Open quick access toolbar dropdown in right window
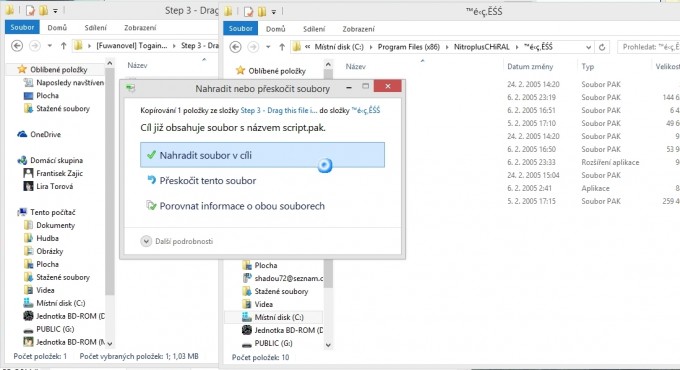This screenshot has width=680, height=370. click(x=274, y=12)
